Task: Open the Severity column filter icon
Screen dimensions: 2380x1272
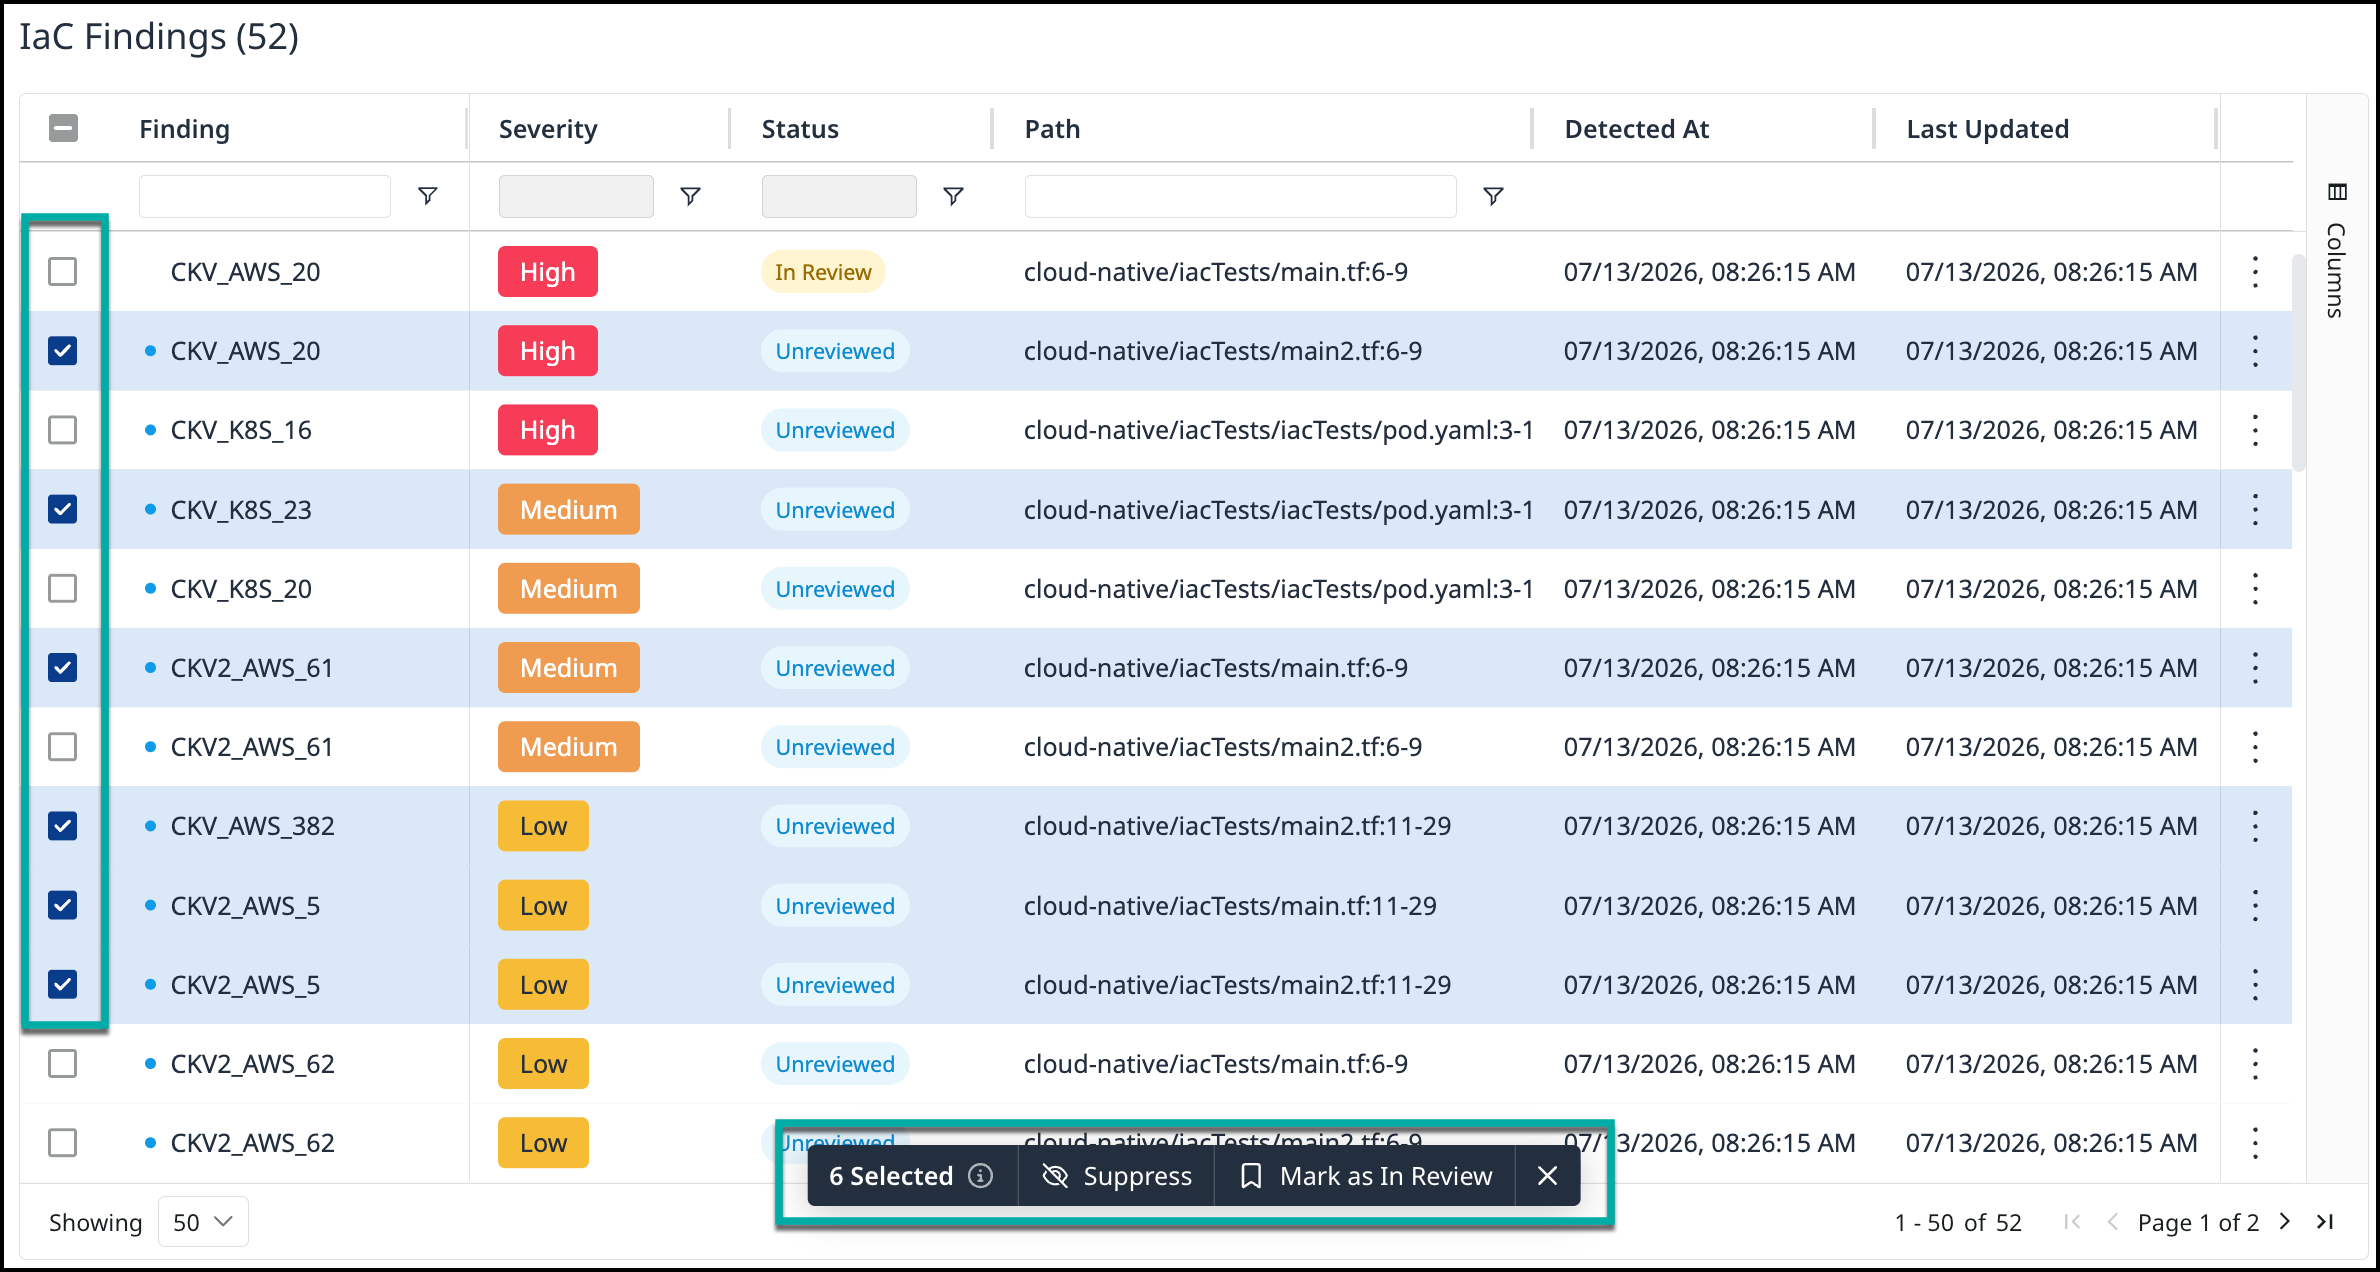Action: click(690, 196)
